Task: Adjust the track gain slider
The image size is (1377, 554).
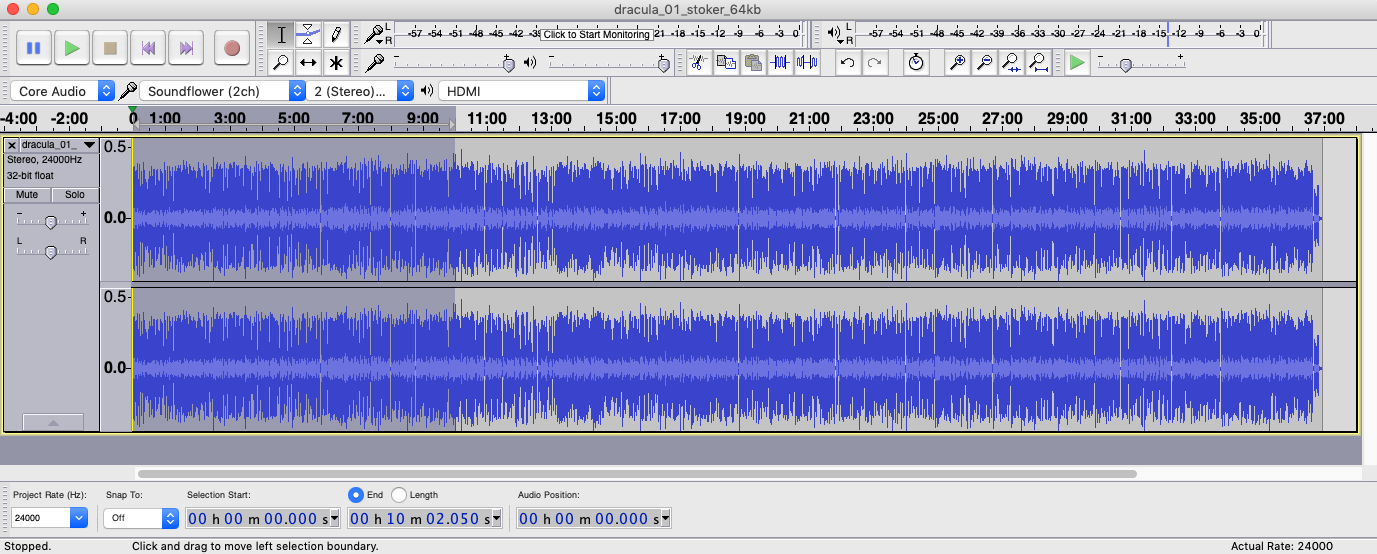Action: (x=50, y=221)
